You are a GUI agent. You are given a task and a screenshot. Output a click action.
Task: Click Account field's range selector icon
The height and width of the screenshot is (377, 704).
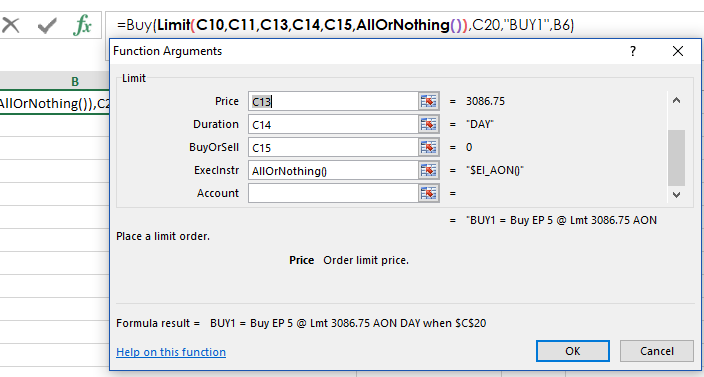coord(429,193)
